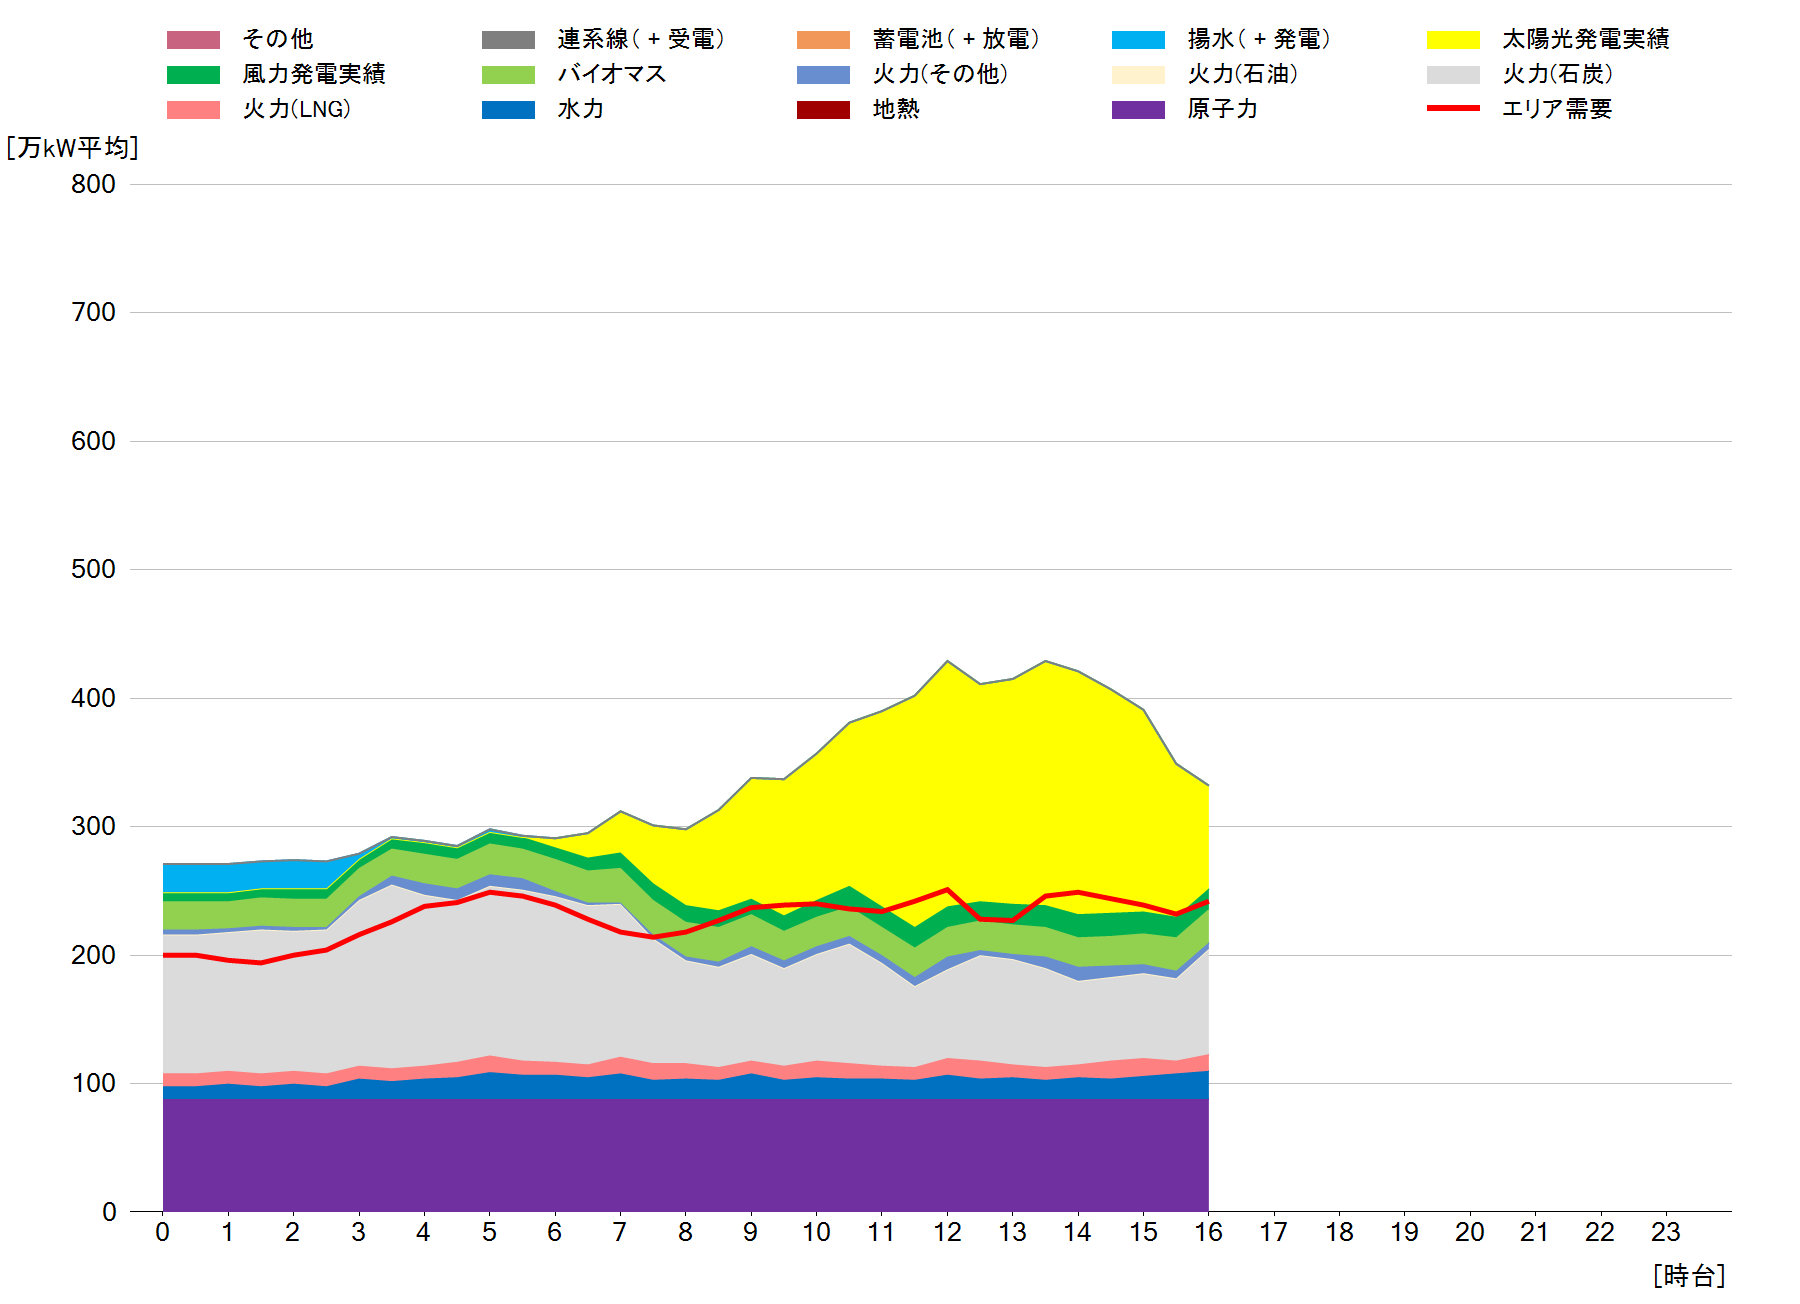Click hour 16 on the x-axis
The height and width of the screenshot is (1304, 1800).
pyautogui.click(x=1208, y=1232)
